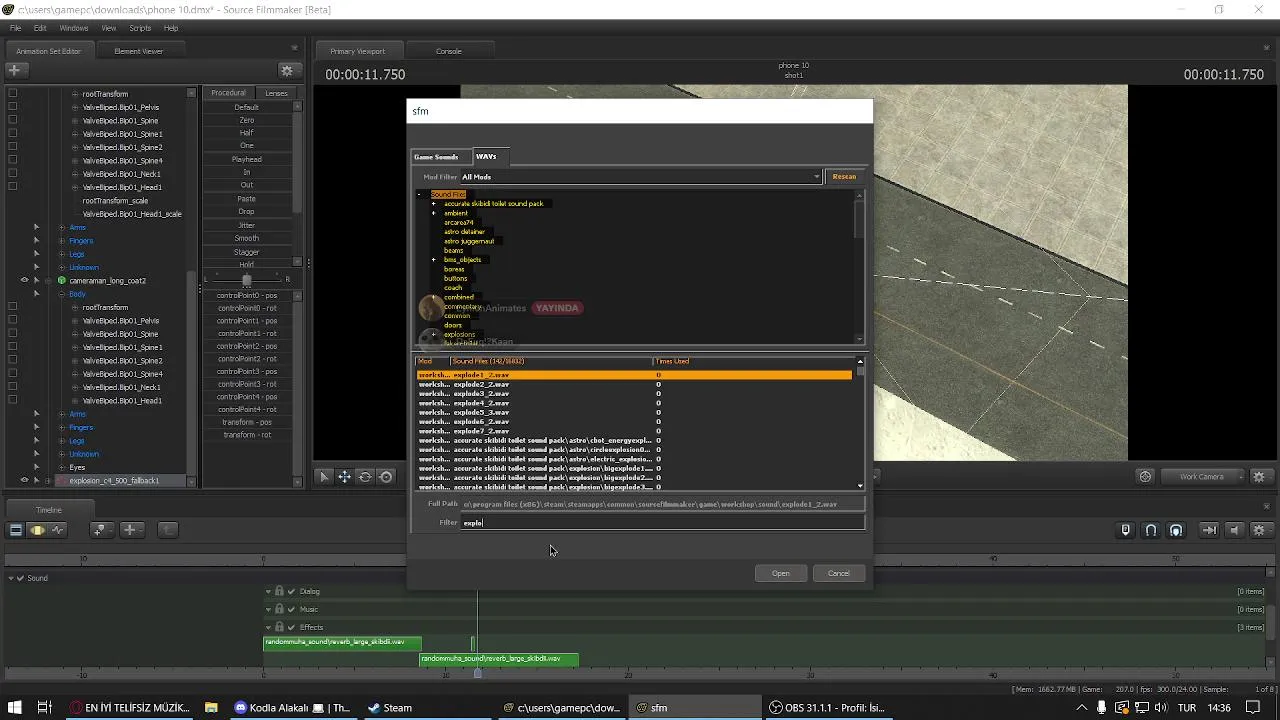1280x720 pixels.
Task: Check the box beside first ValveBiped.Bip01_Neck1
Action: (12, 174)
